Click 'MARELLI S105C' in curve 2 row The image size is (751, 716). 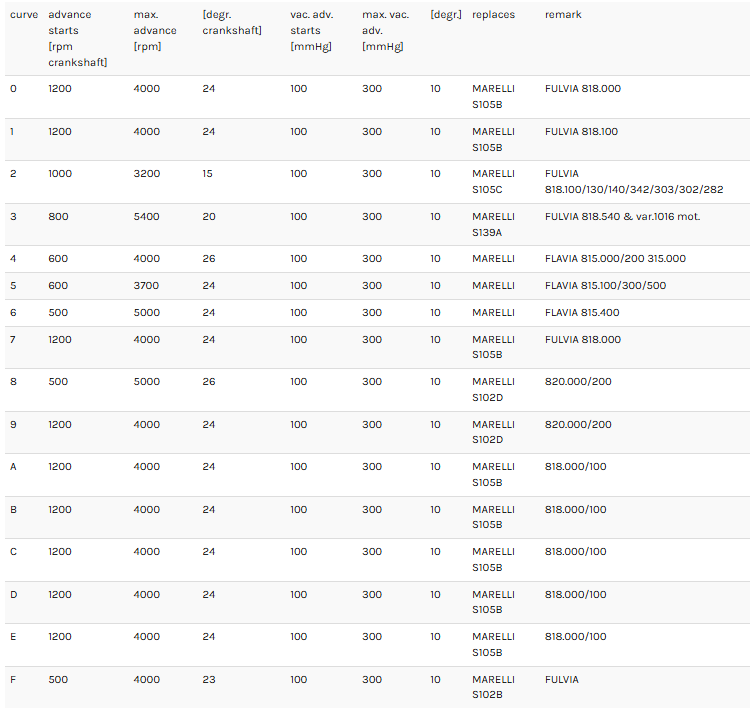(x=493, y=182)
